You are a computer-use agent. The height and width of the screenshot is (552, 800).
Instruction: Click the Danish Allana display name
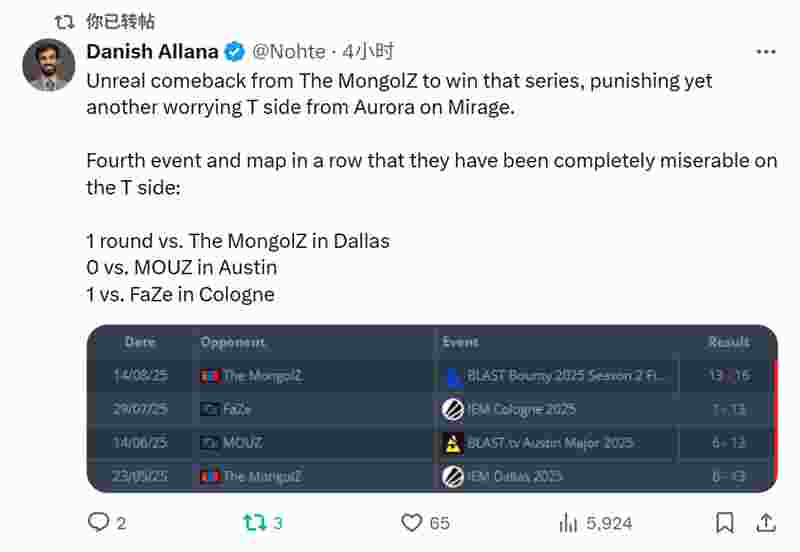click(x=153, y=52)
